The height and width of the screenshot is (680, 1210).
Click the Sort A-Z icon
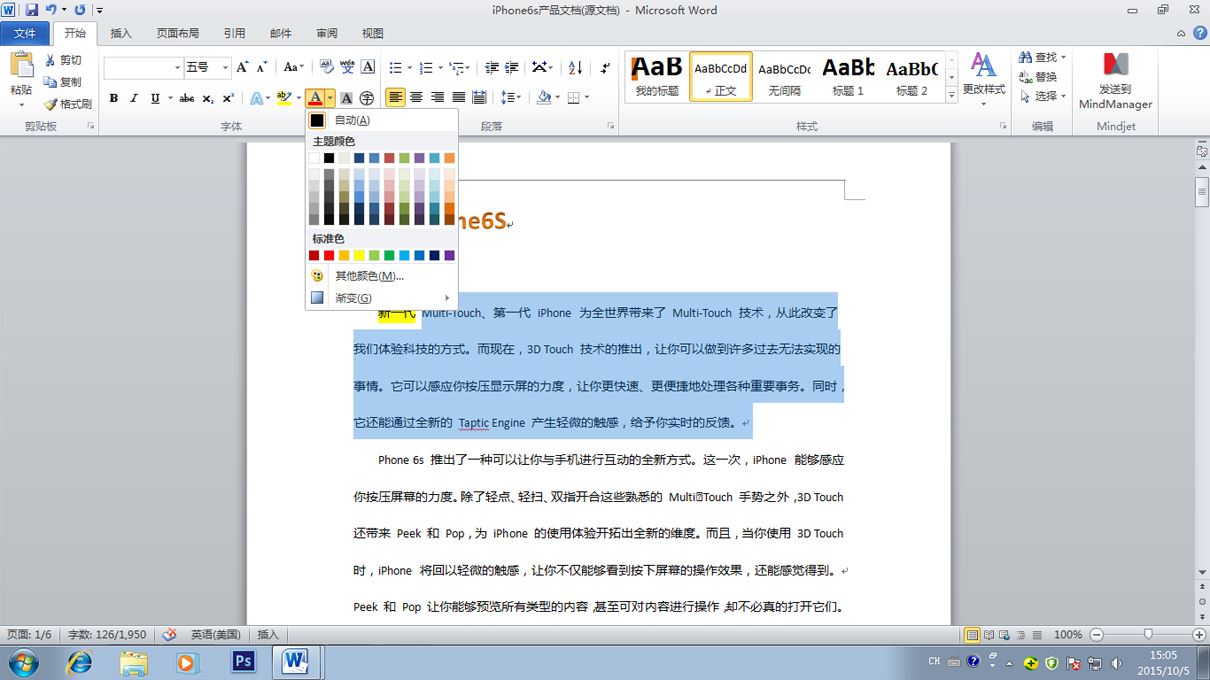575,68
